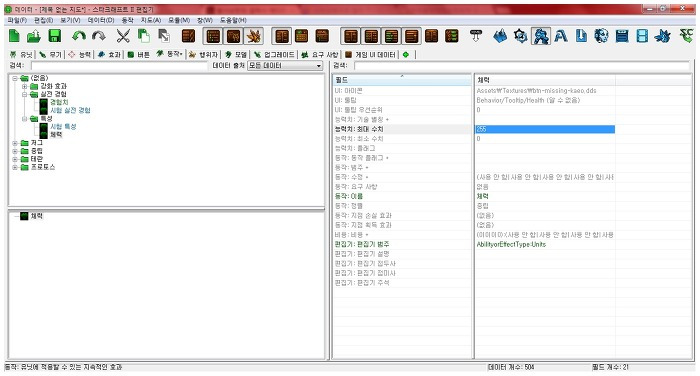Switch to the 유닛 data tab

tap(21, 54)
